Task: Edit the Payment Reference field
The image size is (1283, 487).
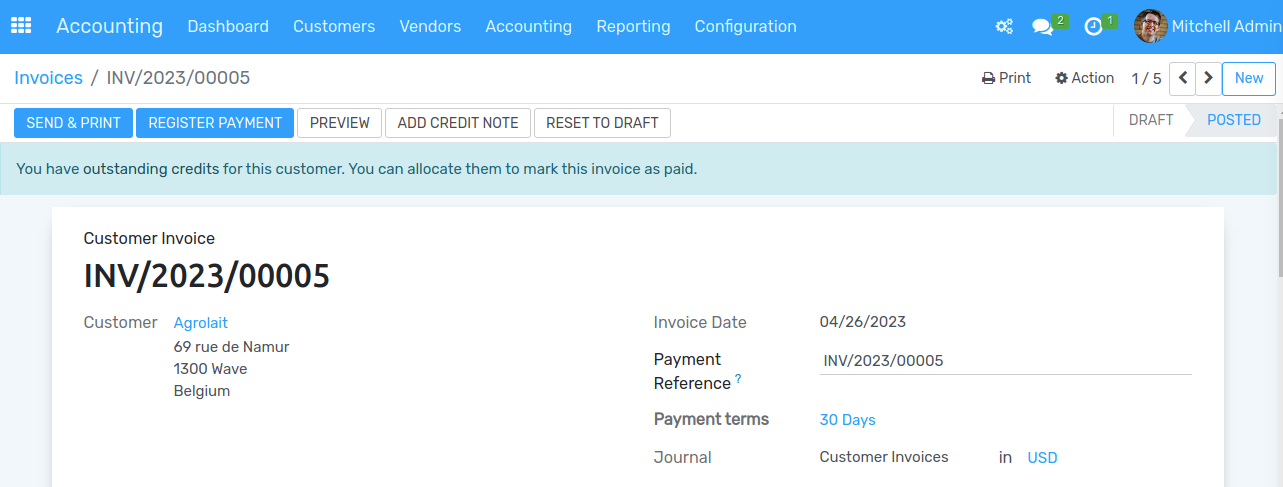Action: 1005,361
